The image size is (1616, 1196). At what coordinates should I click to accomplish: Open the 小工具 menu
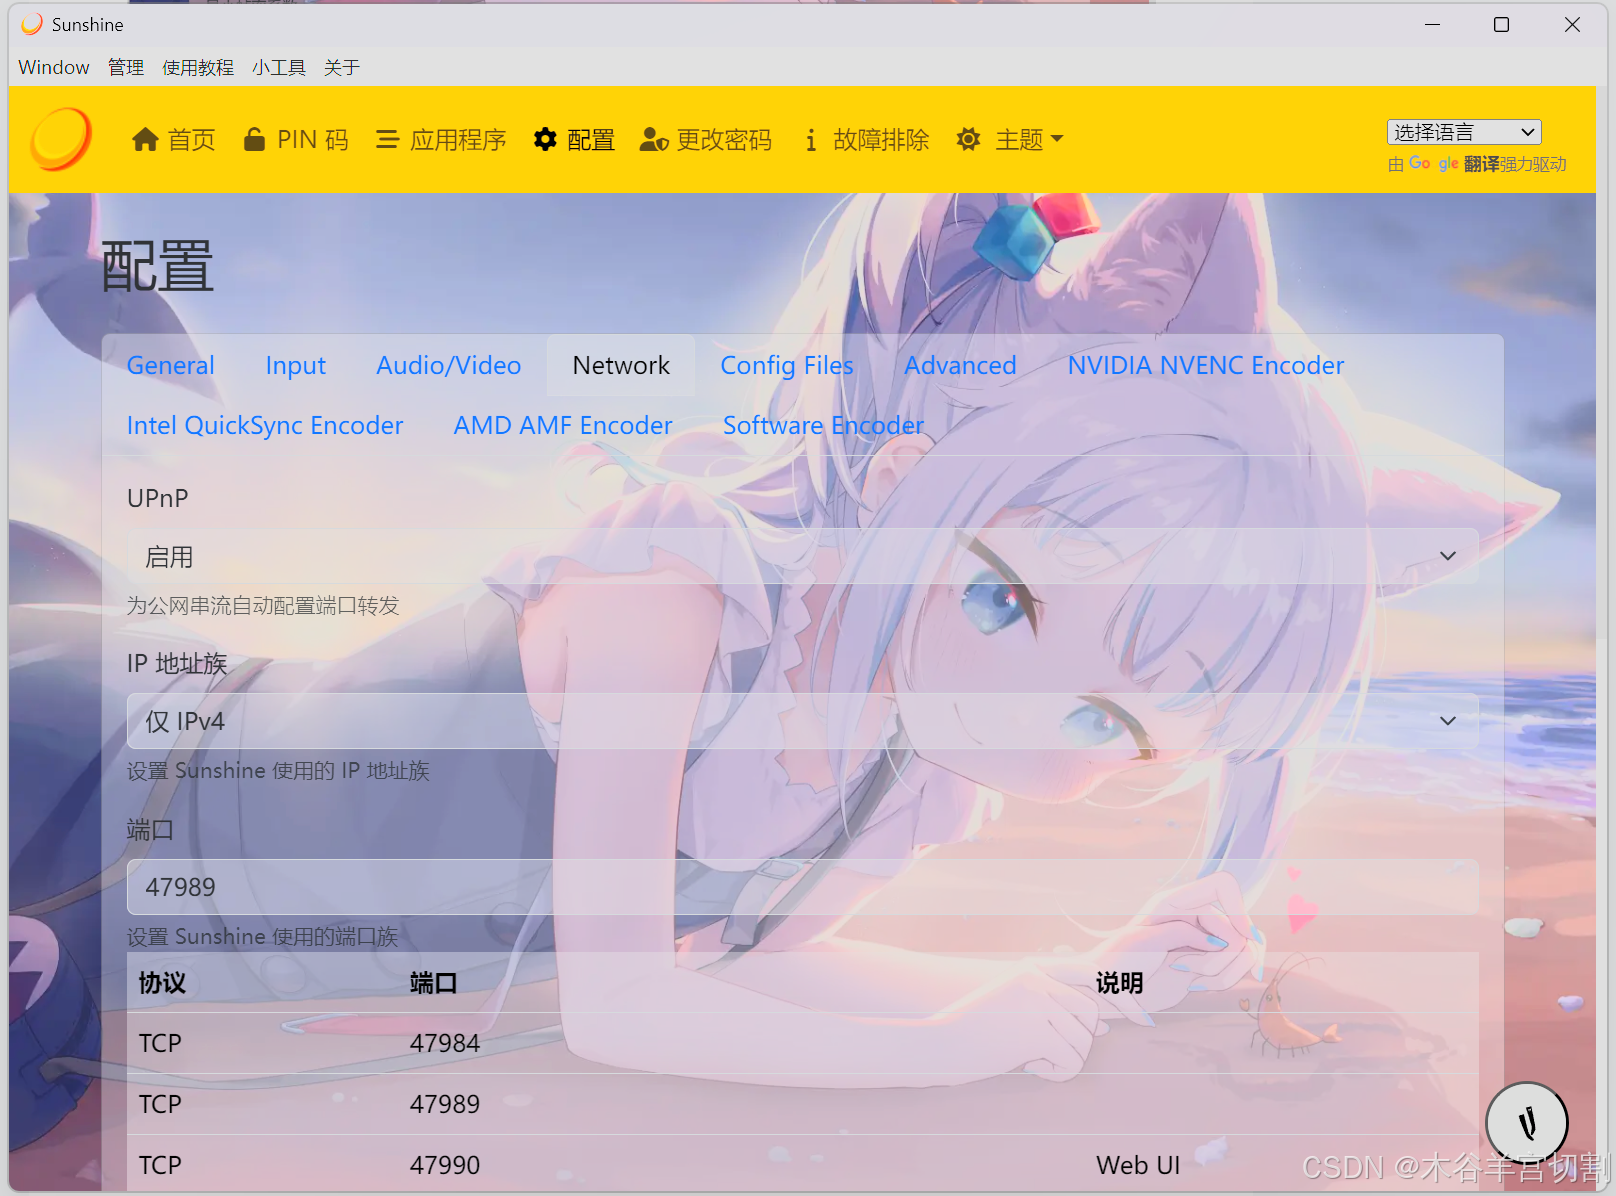(279, 67)
